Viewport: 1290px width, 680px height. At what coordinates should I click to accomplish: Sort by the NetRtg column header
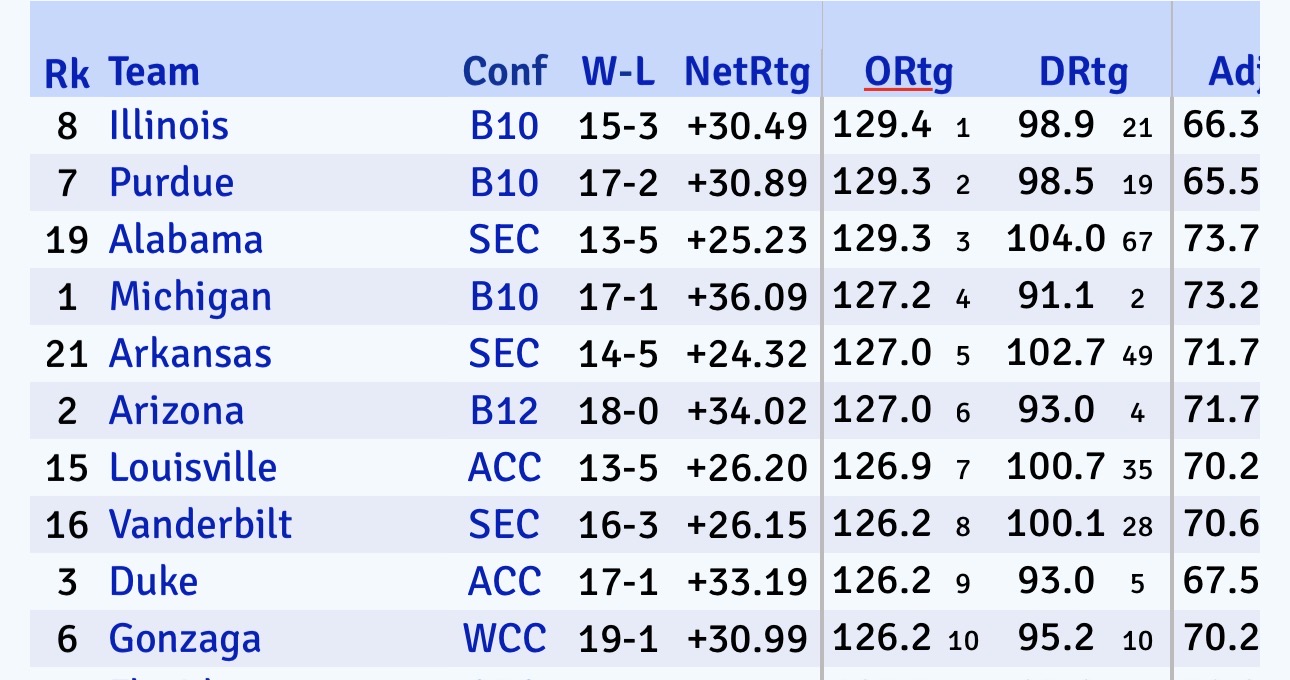click(x=746, y=72)
